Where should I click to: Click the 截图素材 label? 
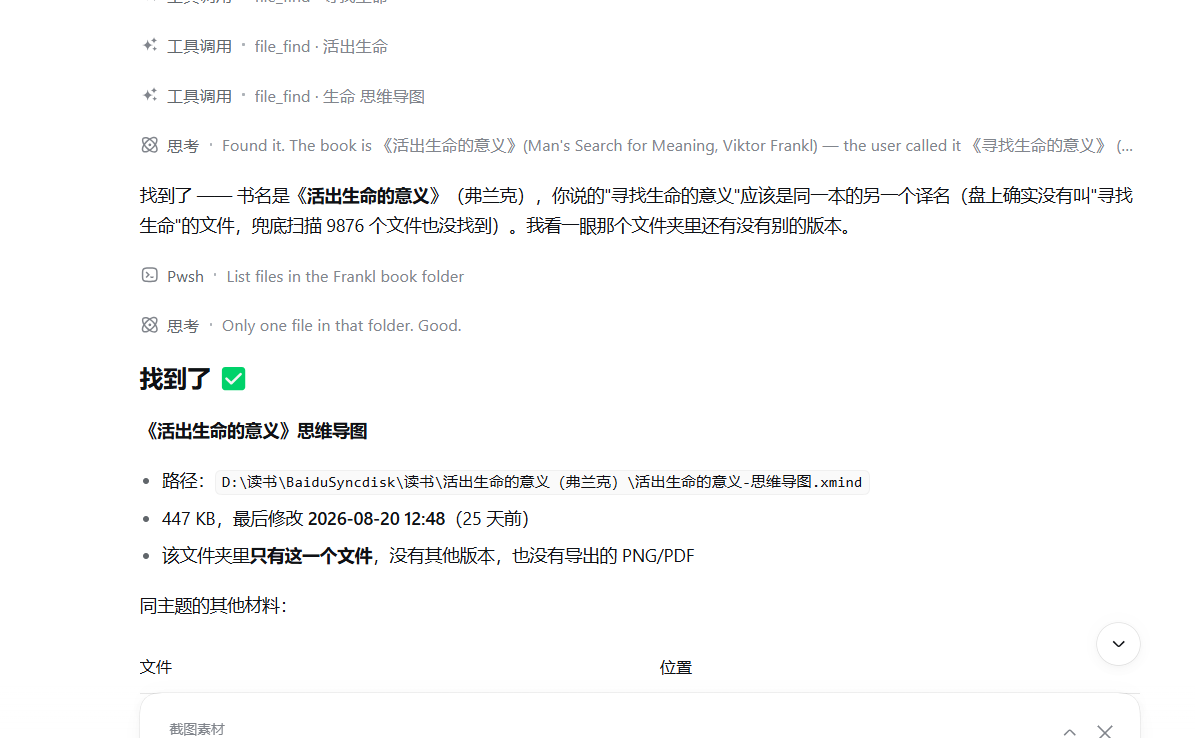click(197, 729)
